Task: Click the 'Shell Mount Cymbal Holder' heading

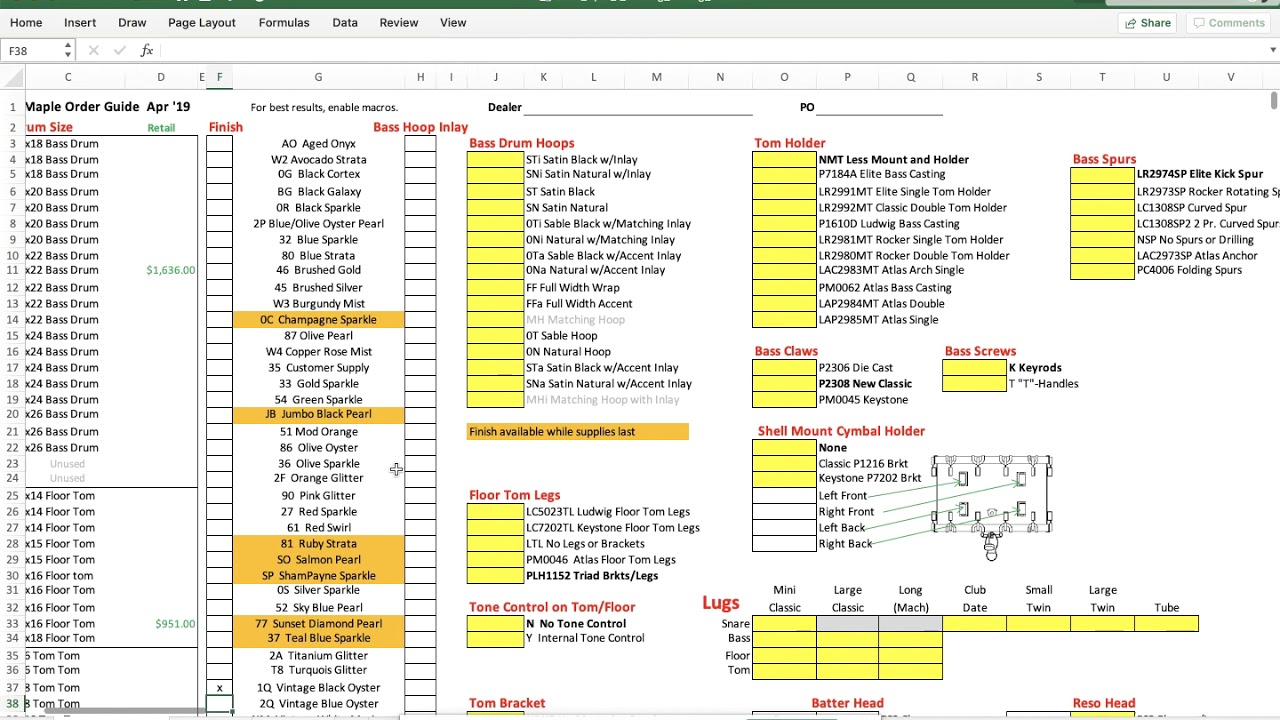Action: (x=841, y=431)
